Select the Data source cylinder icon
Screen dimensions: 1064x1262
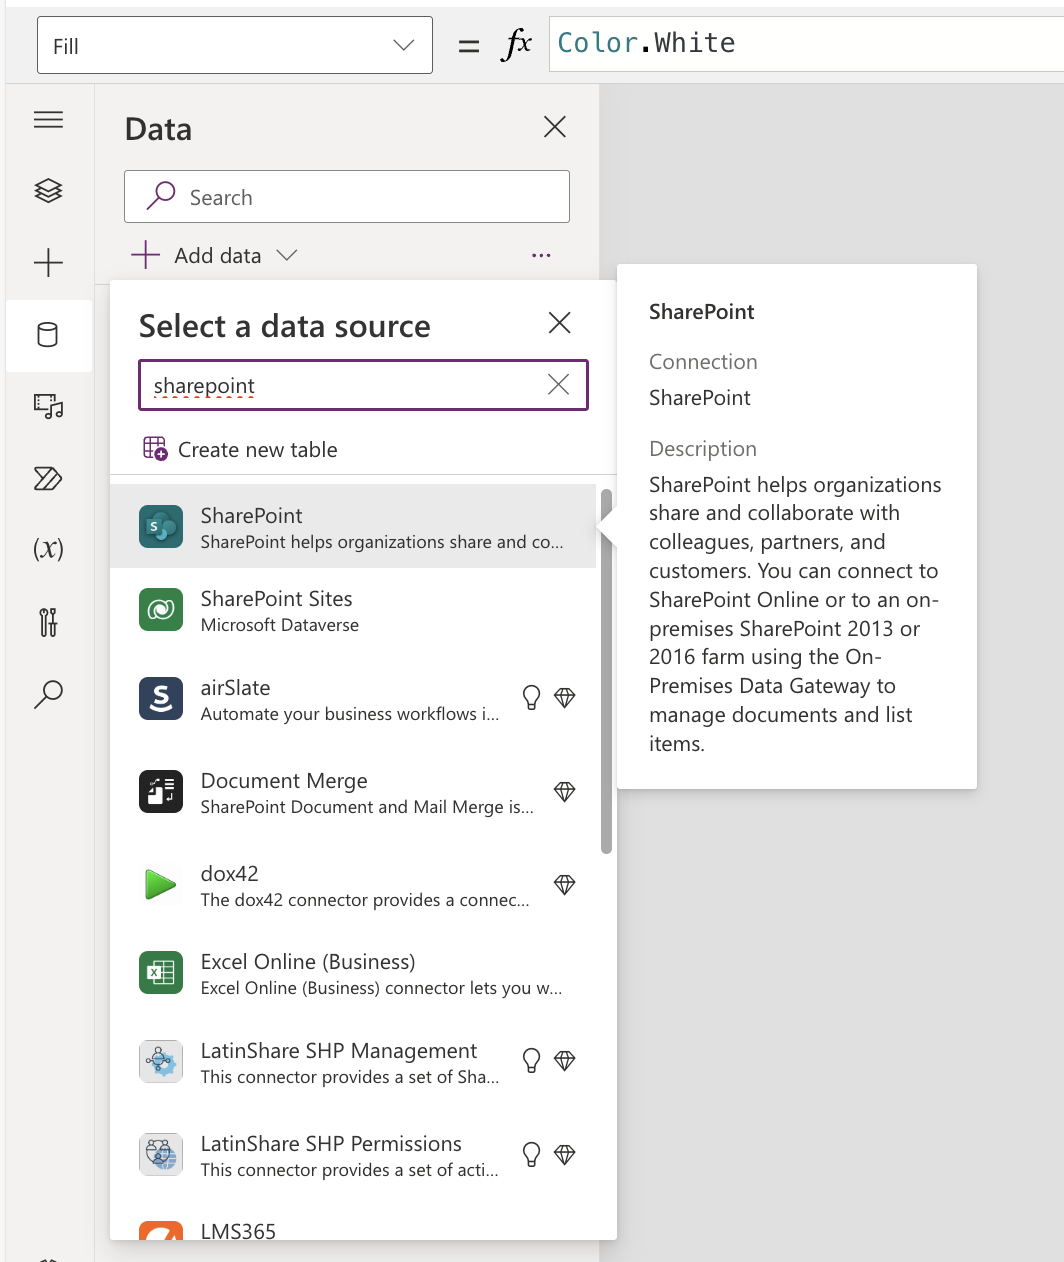pyautogui.click(x=48, y=335)
